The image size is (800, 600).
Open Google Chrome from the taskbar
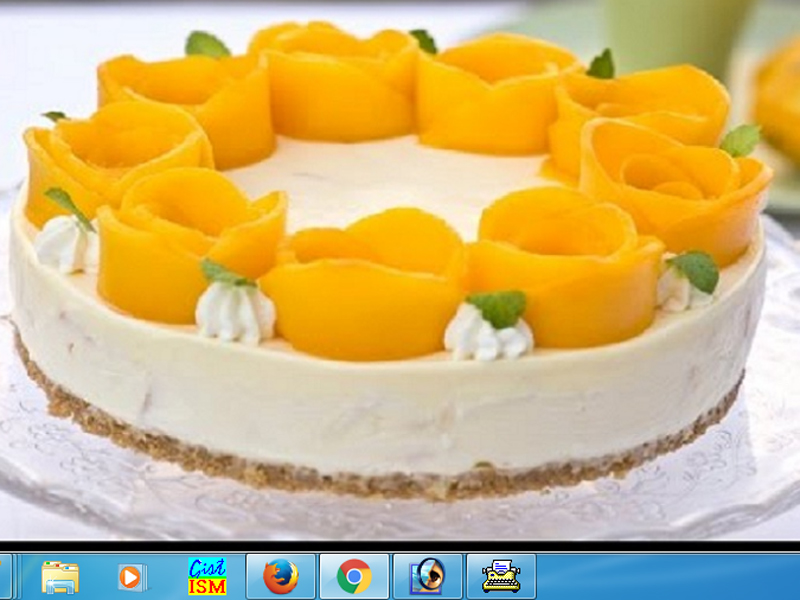click(x=354, y=577)
